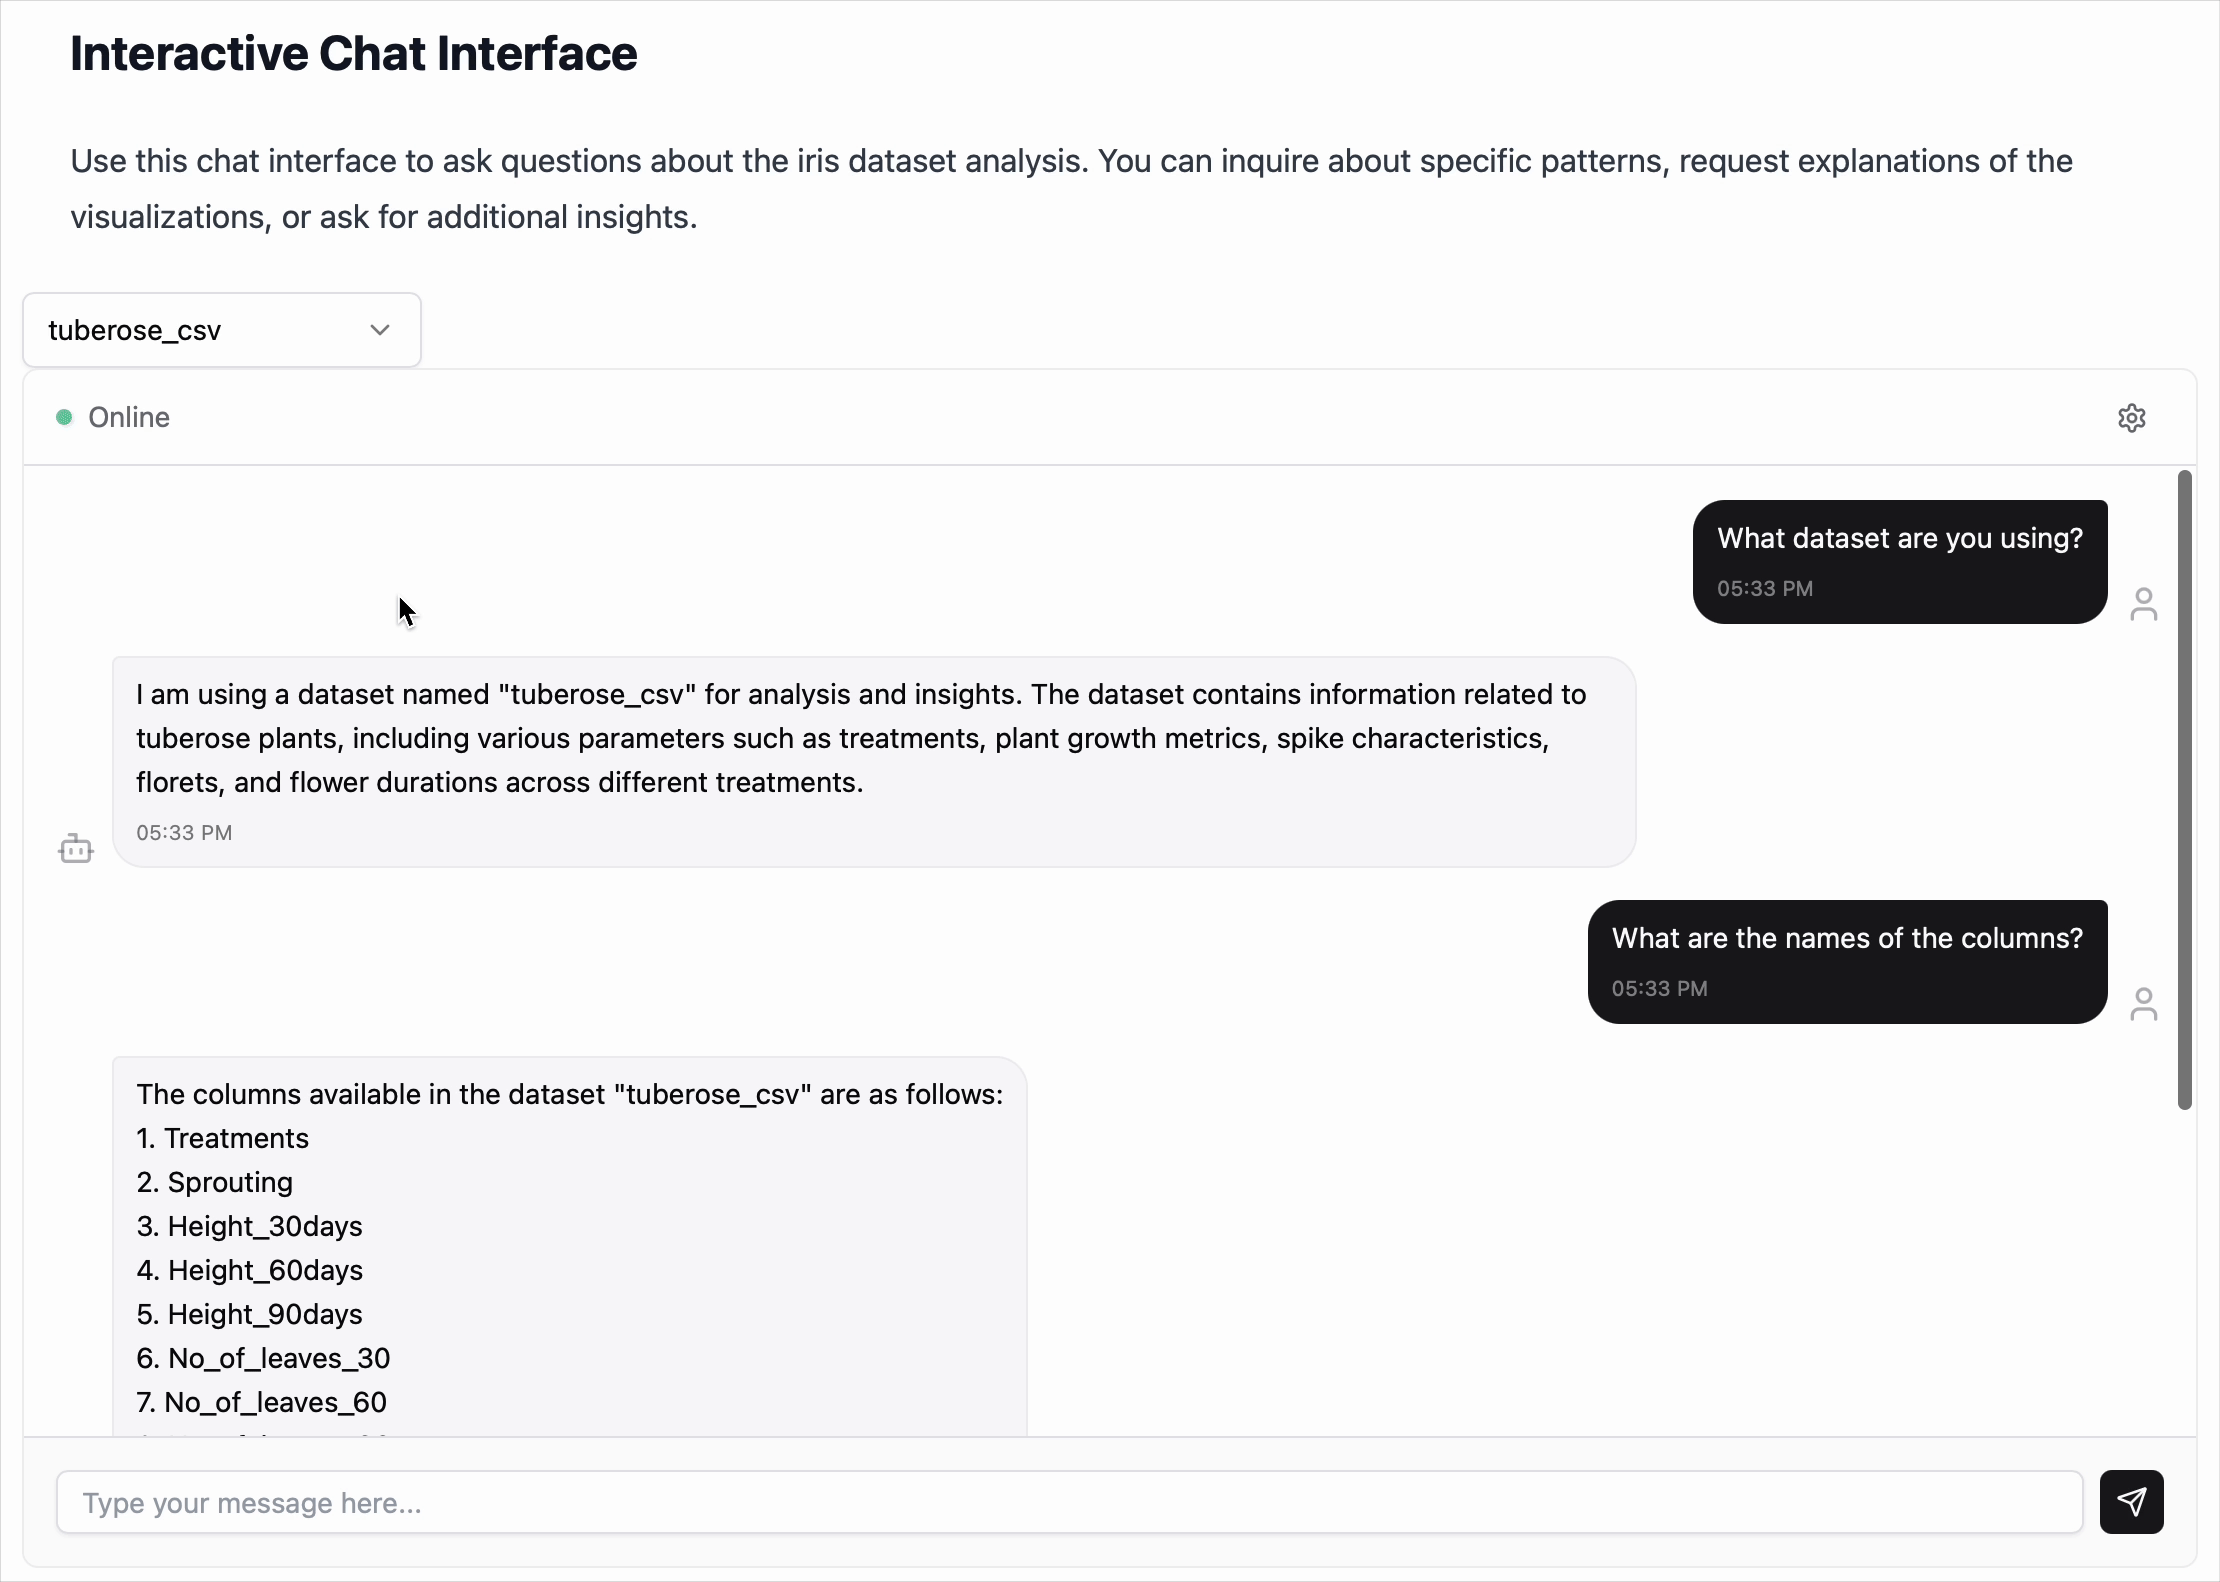Screen dimensions: 2220x1582
Task: Click the send message paper plane button
Action: 2131,1501
